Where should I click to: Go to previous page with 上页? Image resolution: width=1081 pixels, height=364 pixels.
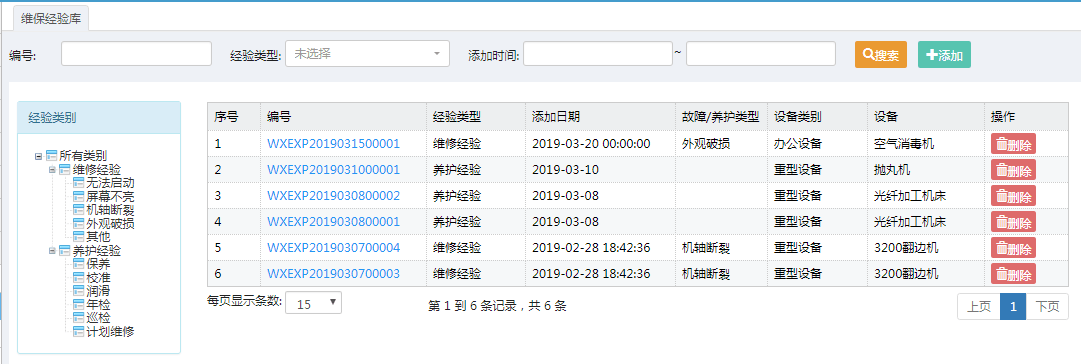978,307
